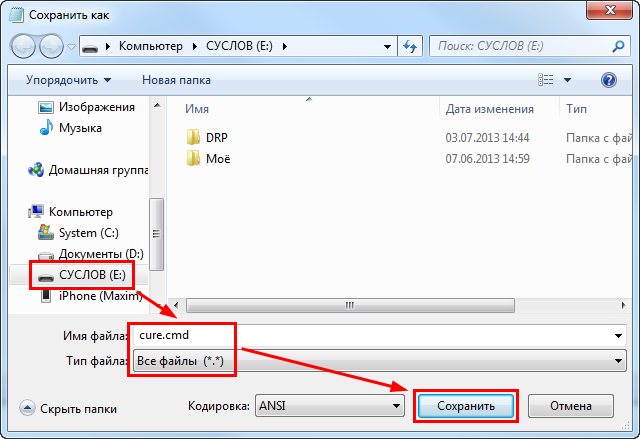This screenshot has height=439, width=640.
Task: Change the view with the view icon
Action: (x=546, y=80)
